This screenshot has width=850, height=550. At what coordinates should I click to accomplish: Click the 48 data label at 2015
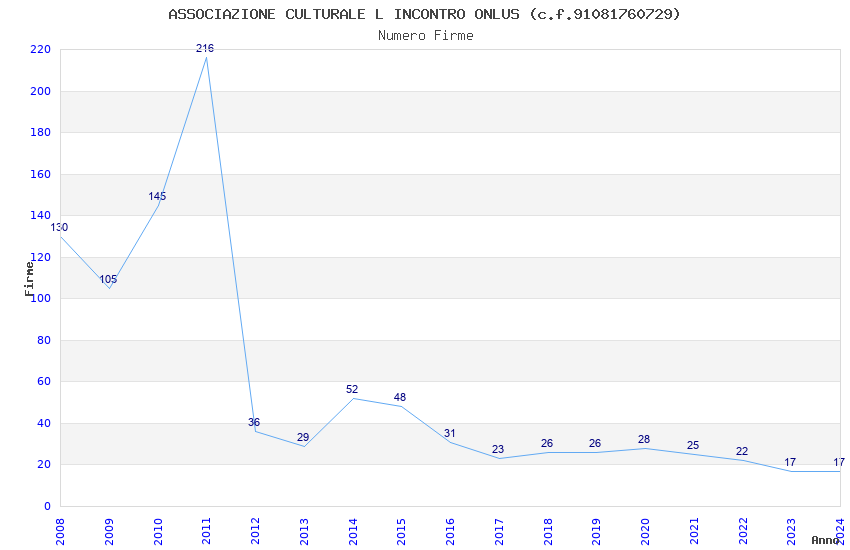point(400,397)
